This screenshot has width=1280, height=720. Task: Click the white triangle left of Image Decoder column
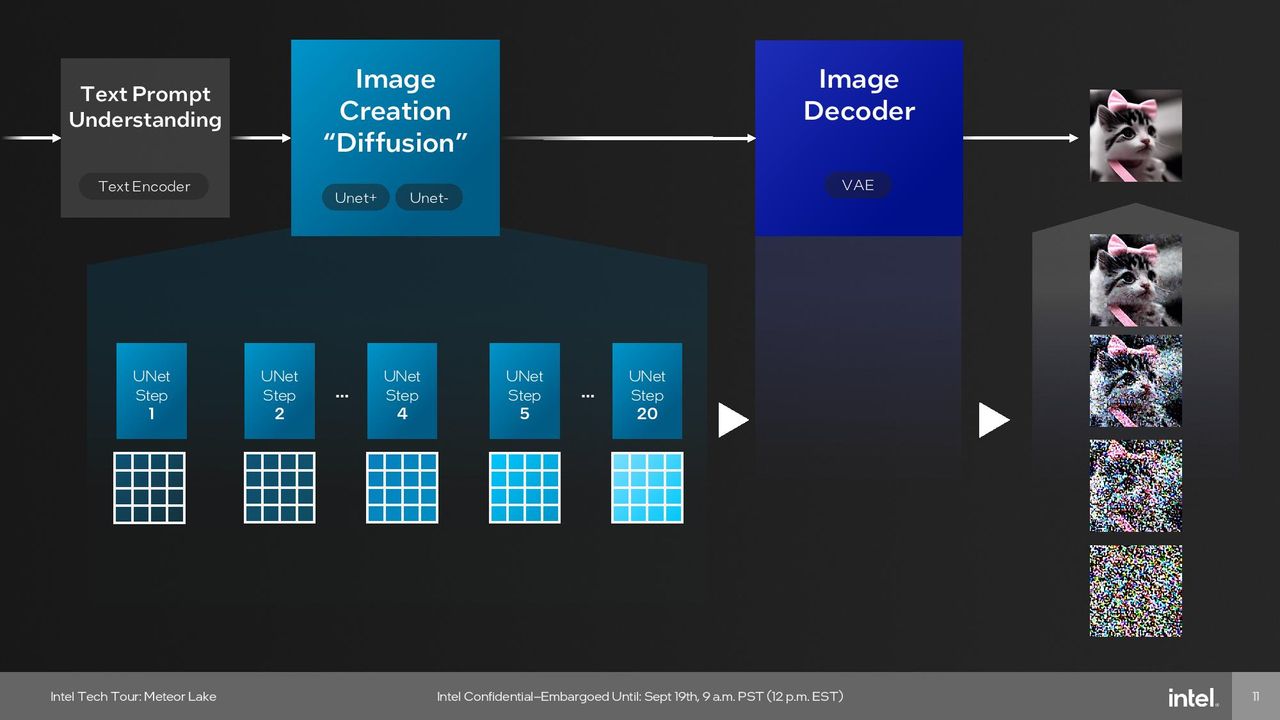(733, 420)
